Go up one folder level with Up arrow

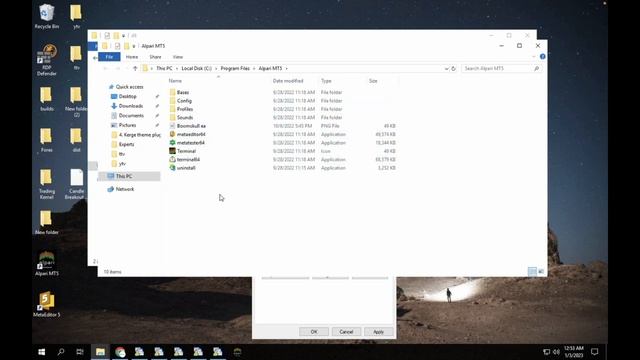tap(135, 69)
